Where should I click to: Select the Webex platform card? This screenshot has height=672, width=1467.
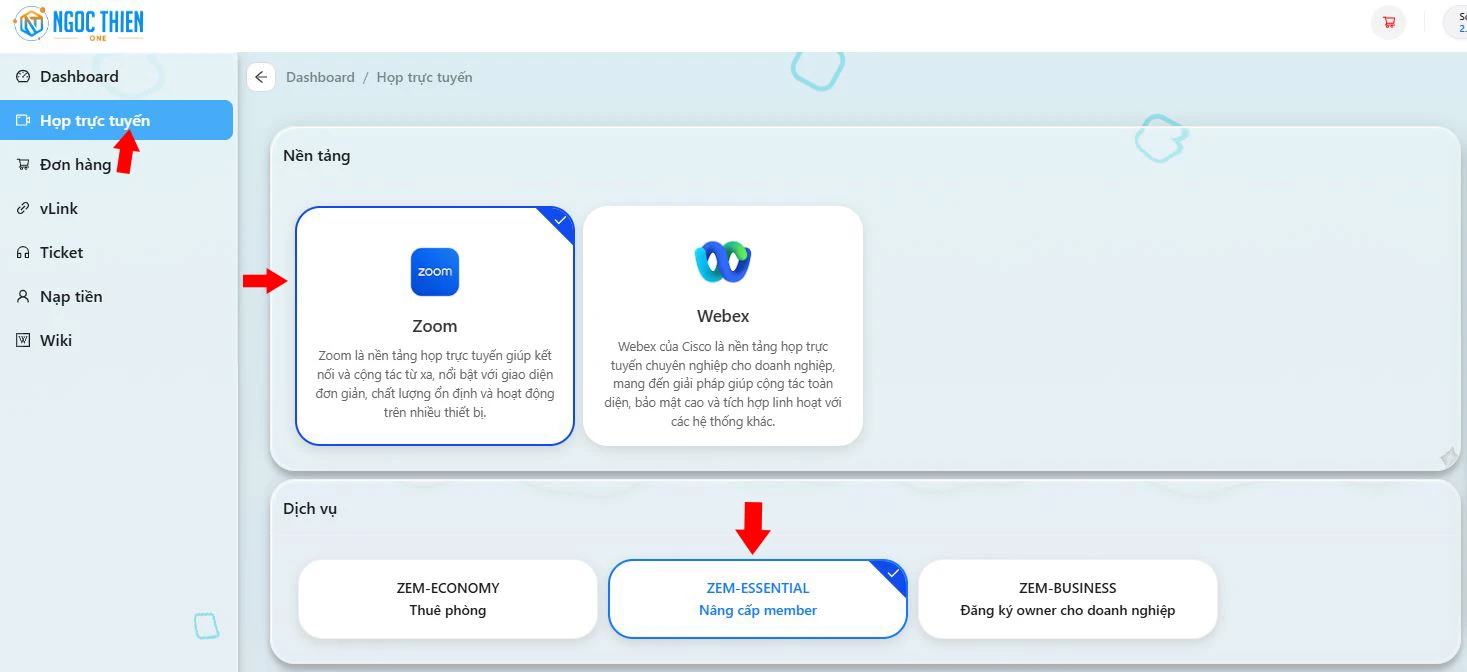click(x=722, y=326)
